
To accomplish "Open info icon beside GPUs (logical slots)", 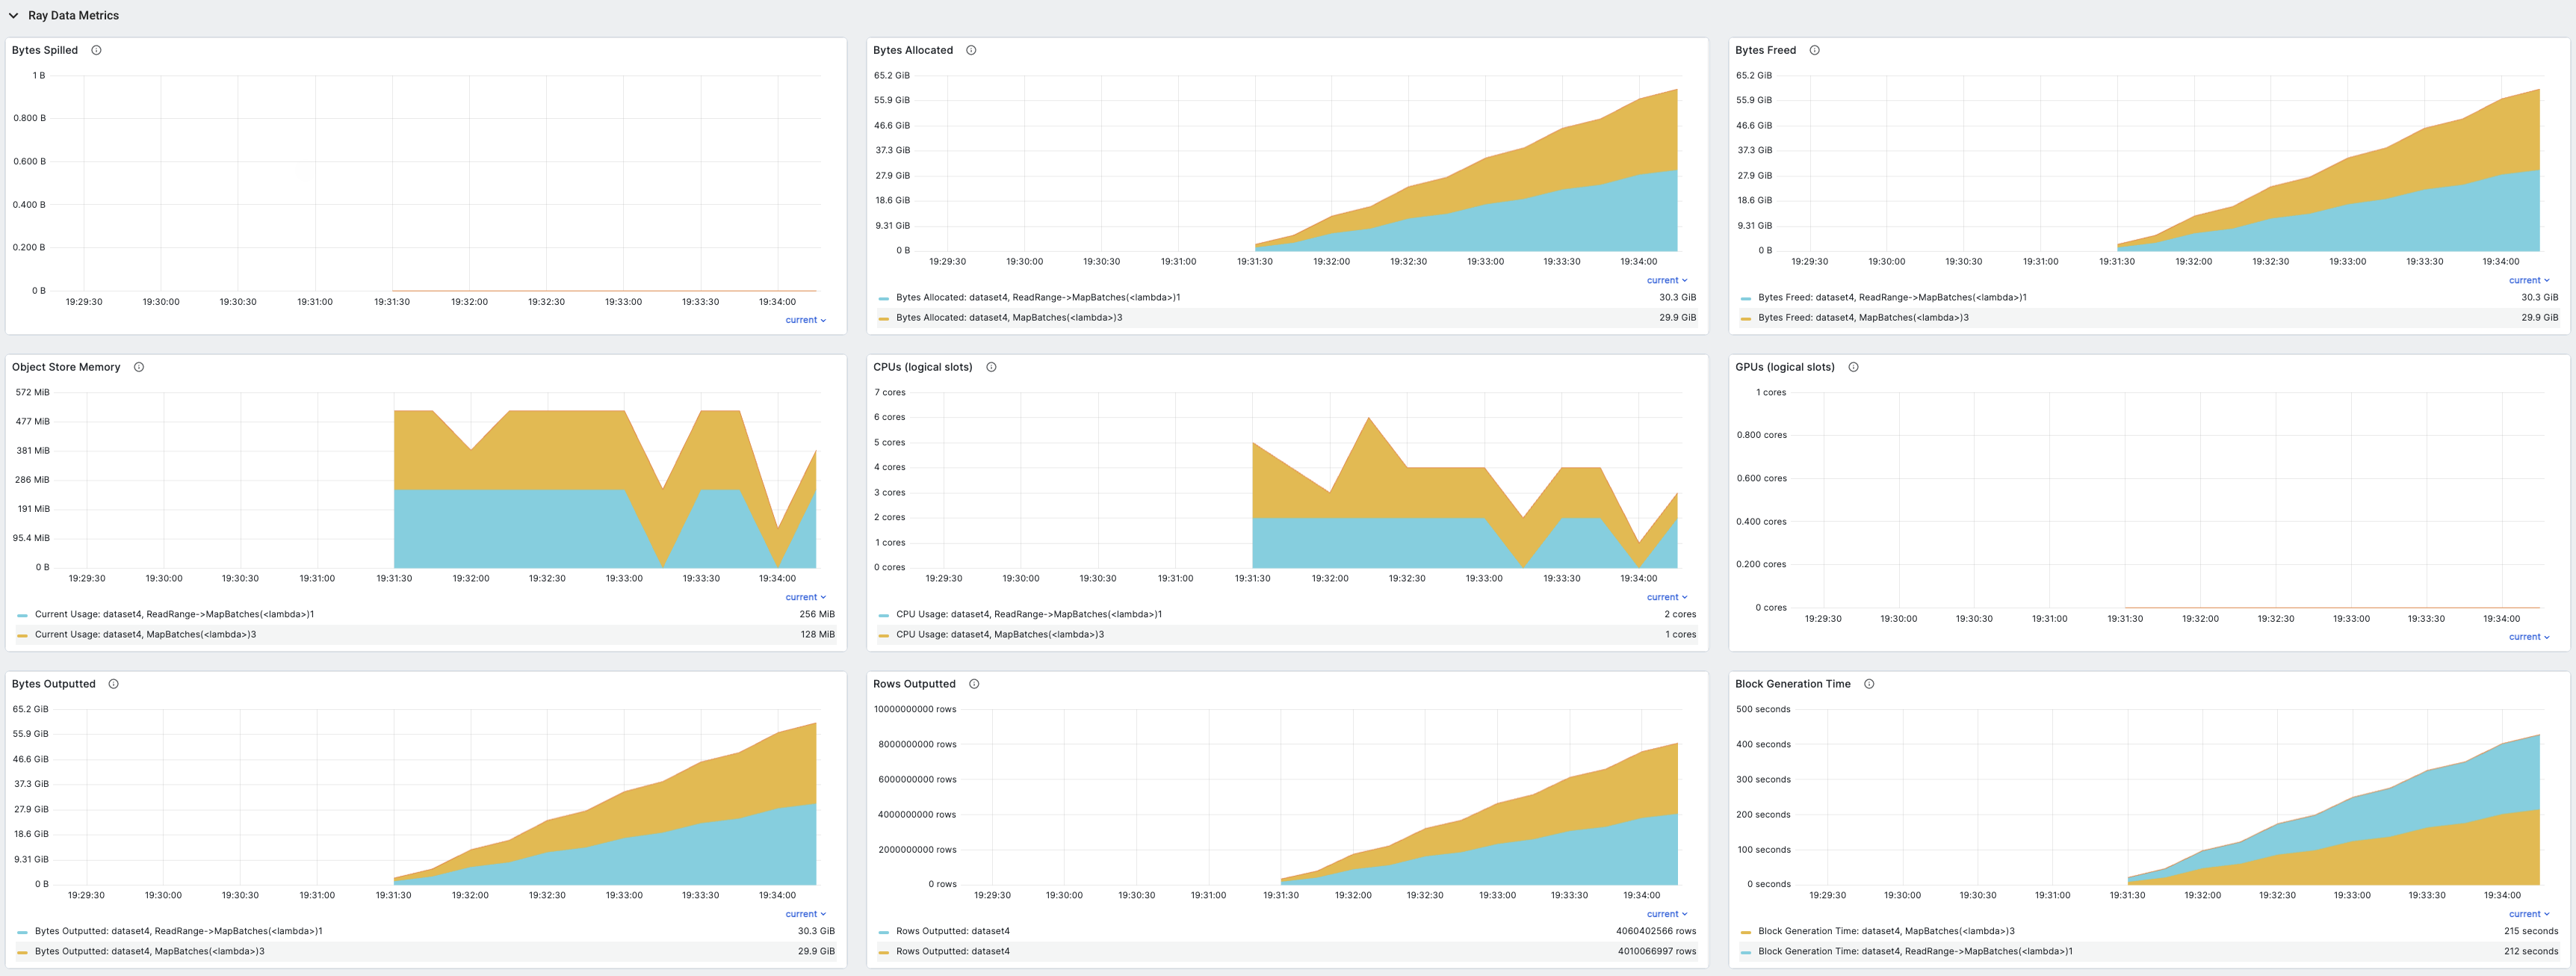I will [x=1853, y=367].
